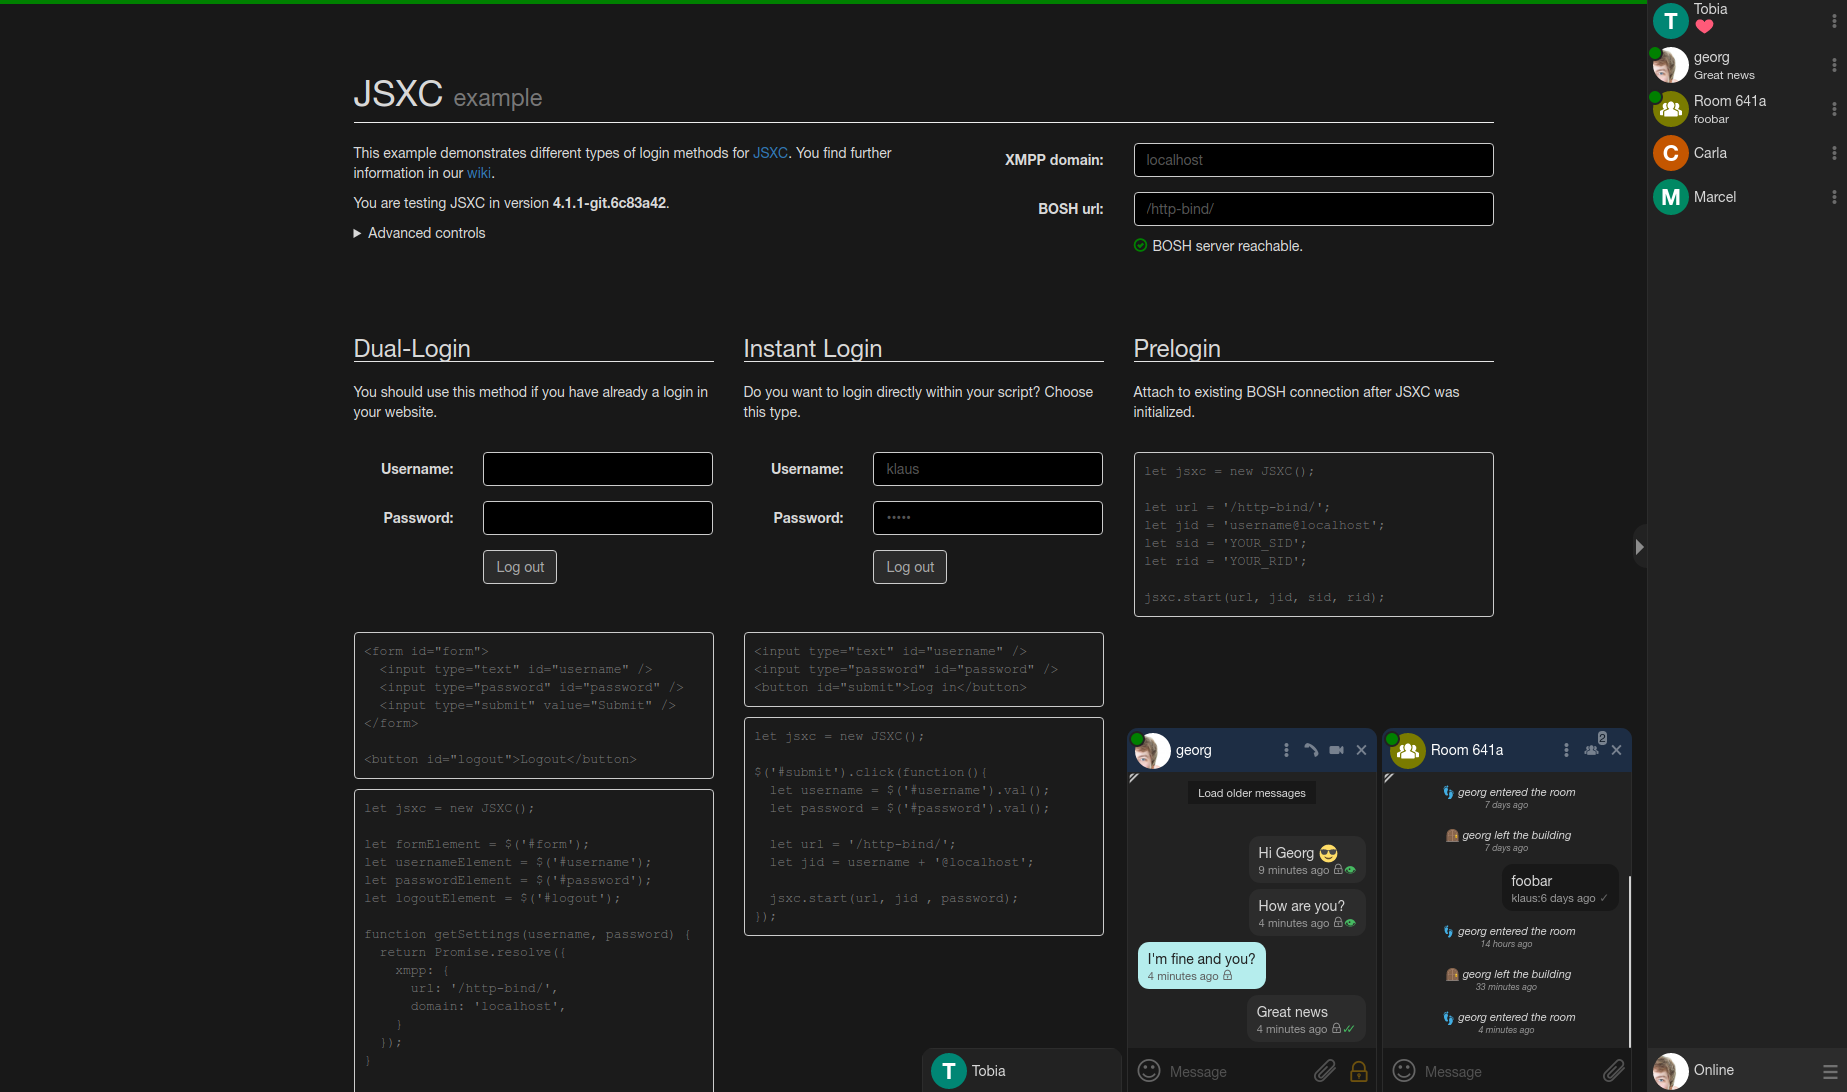Toggle encryption padlock in georg chat
This screenshot has width=1847, height=1092.
[1359, 1071]
